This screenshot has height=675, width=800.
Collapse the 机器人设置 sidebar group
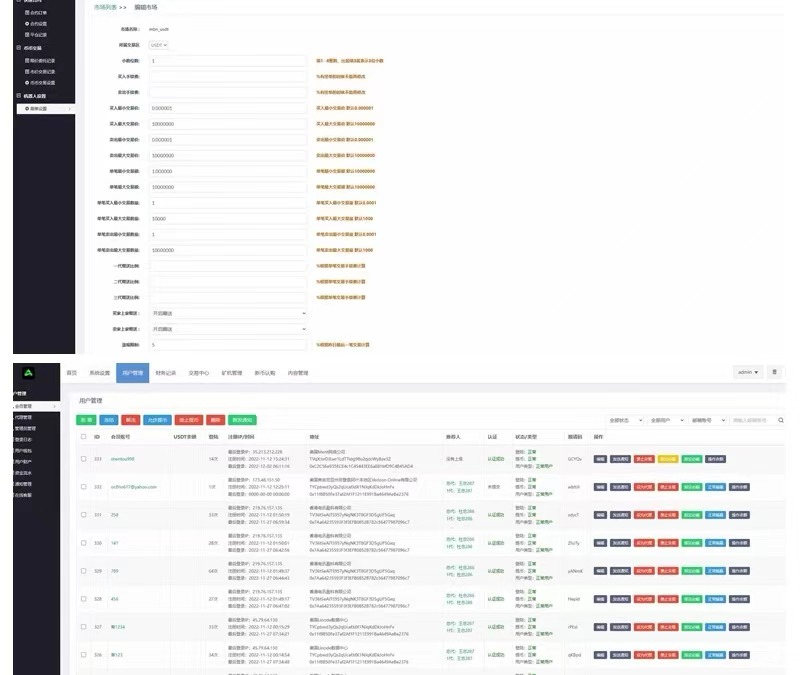(x=19, y=96)
